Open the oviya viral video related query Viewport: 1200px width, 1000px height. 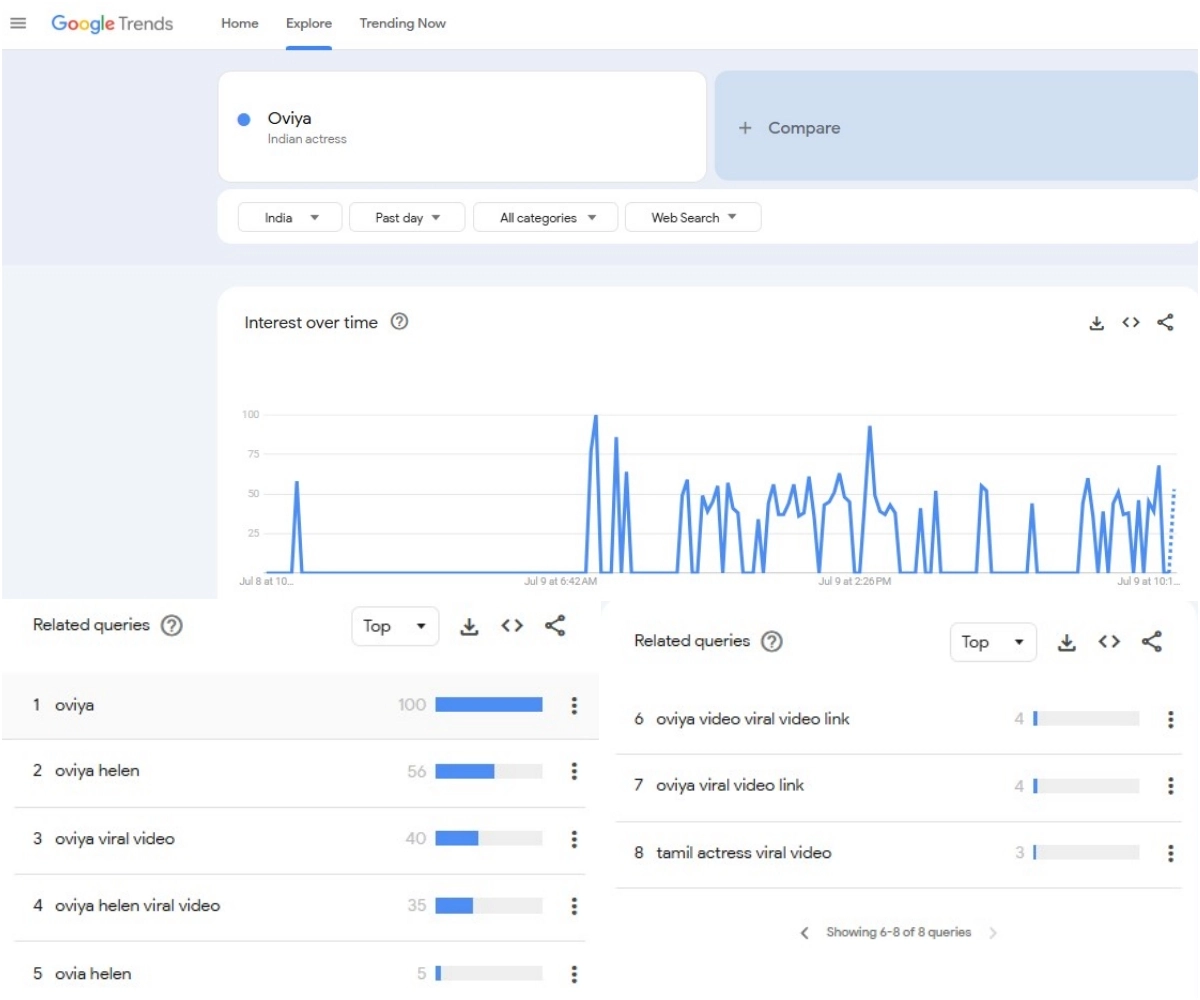click(x=114, y=839)
